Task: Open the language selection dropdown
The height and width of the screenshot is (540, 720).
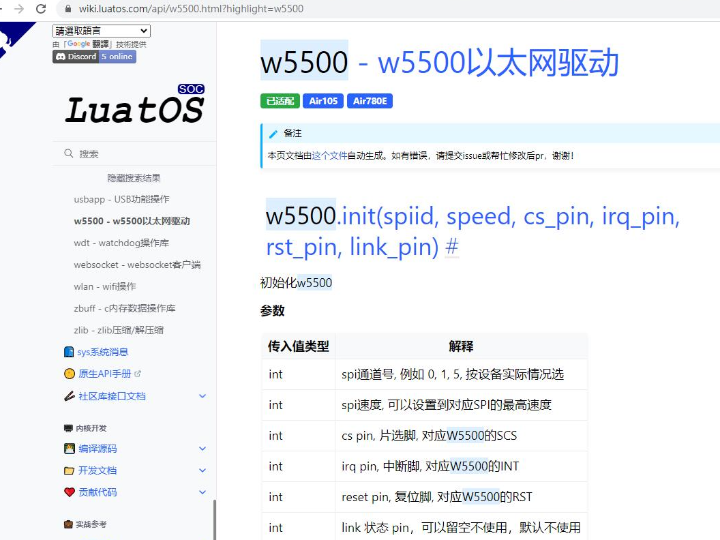Action: click(101, 31)
